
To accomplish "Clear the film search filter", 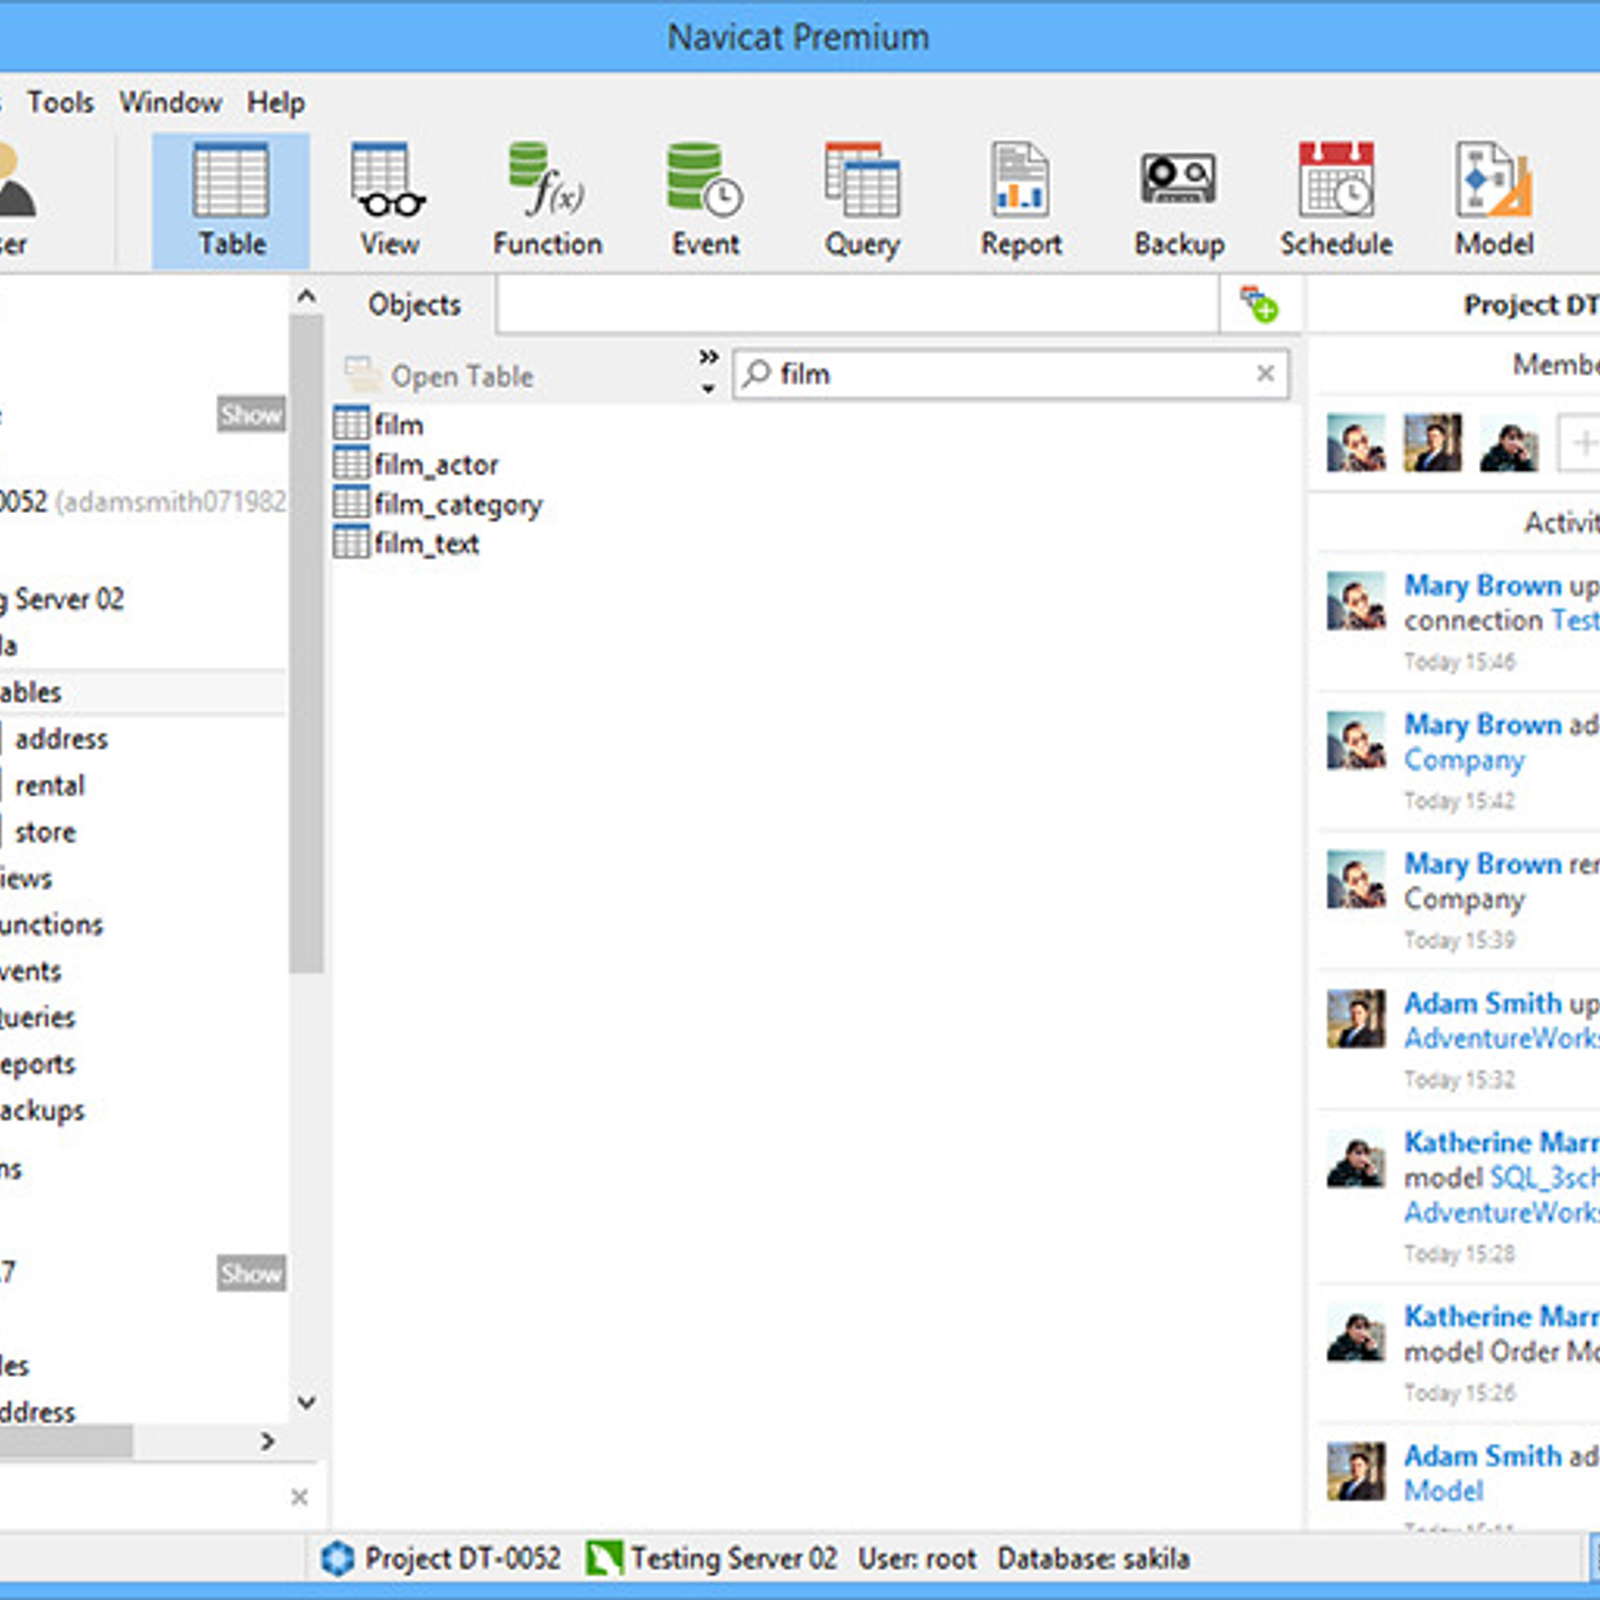I will [1265, 373].
